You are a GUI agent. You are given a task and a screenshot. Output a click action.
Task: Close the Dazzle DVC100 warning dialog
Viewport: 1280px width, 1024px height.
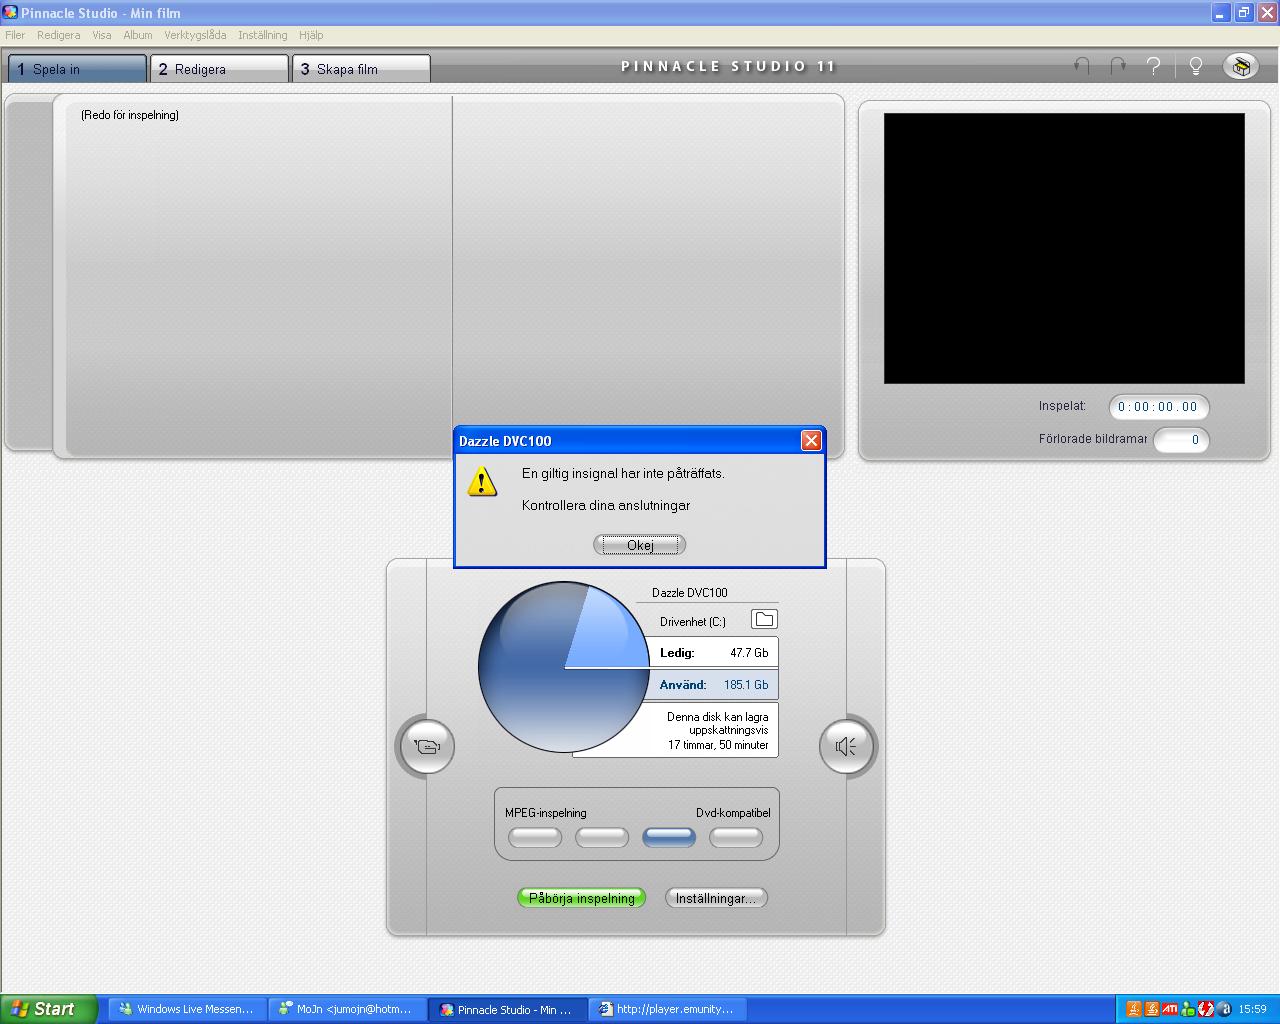pos(811,440)
